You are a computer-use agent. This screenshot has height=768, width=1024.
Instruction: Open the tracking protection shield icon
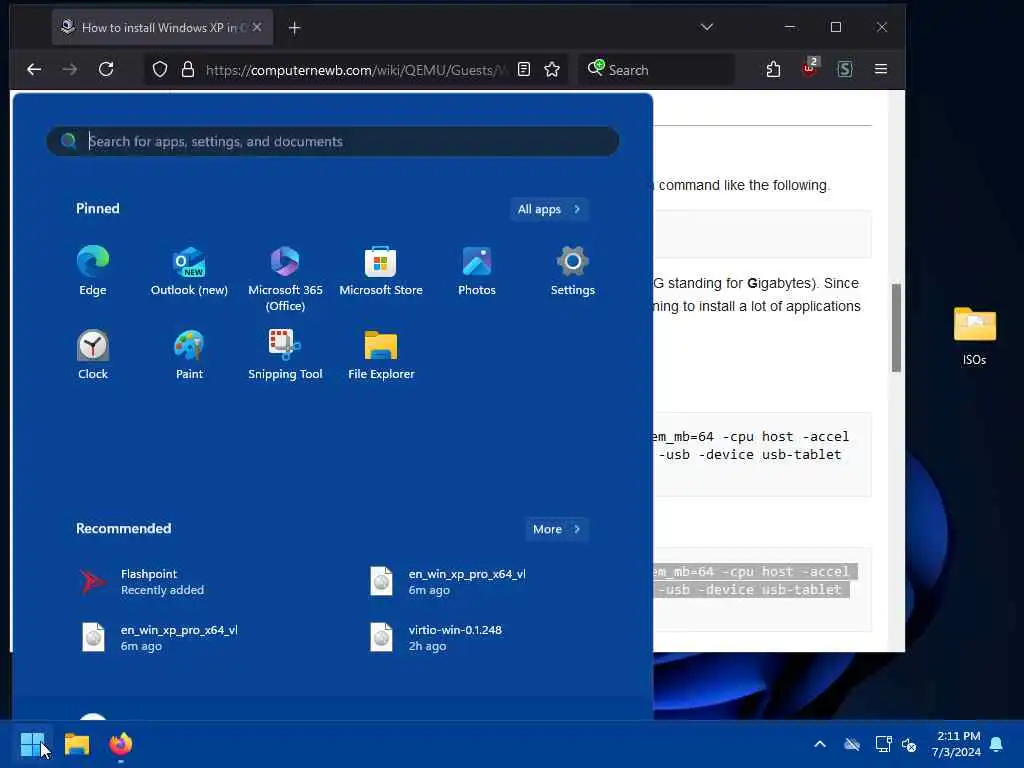pos(160,69)
